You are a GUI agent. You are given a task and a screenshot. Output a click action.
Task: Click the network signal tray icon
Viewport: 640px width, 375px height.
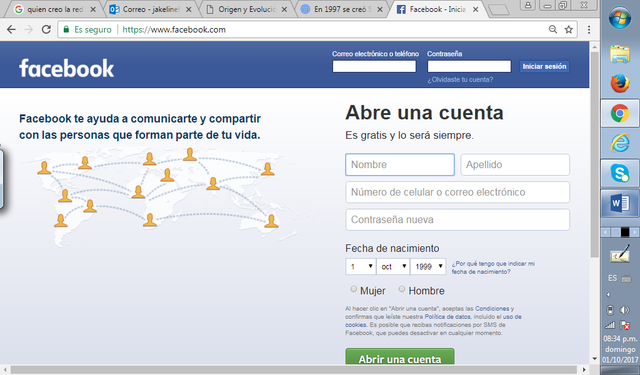point(610,325)
